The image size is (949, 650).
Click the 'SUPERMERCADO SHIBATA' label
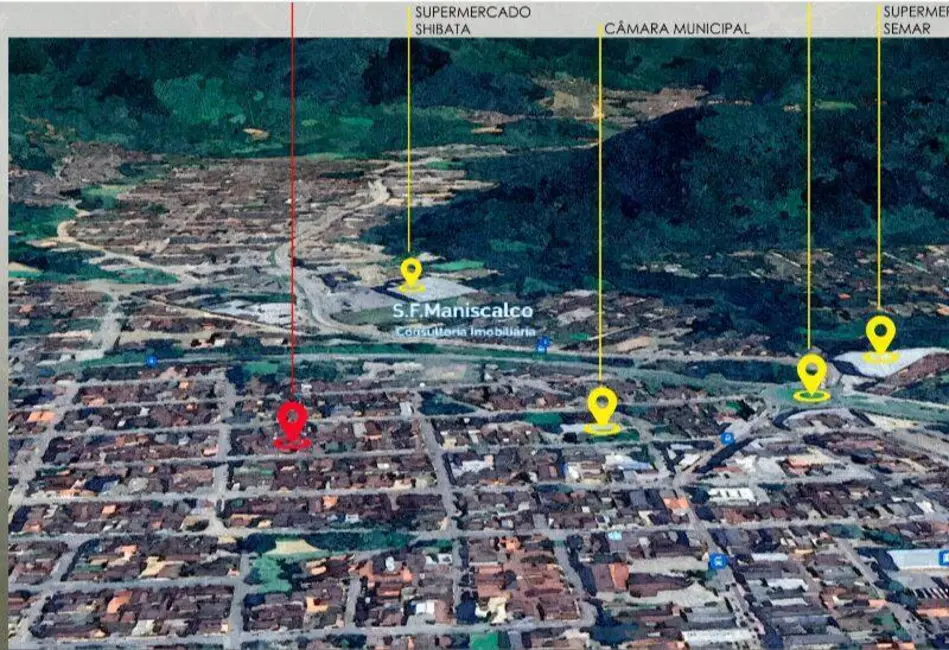coord(472,21)
